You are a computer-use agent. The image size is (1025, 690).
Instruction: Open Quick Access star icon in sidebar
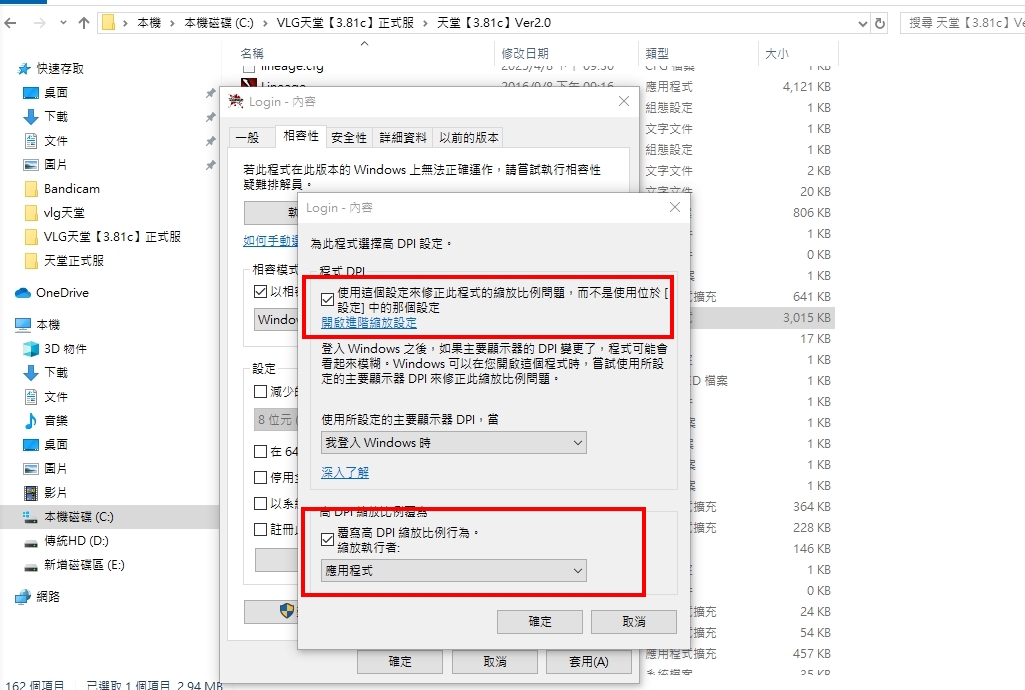point(24,69)
